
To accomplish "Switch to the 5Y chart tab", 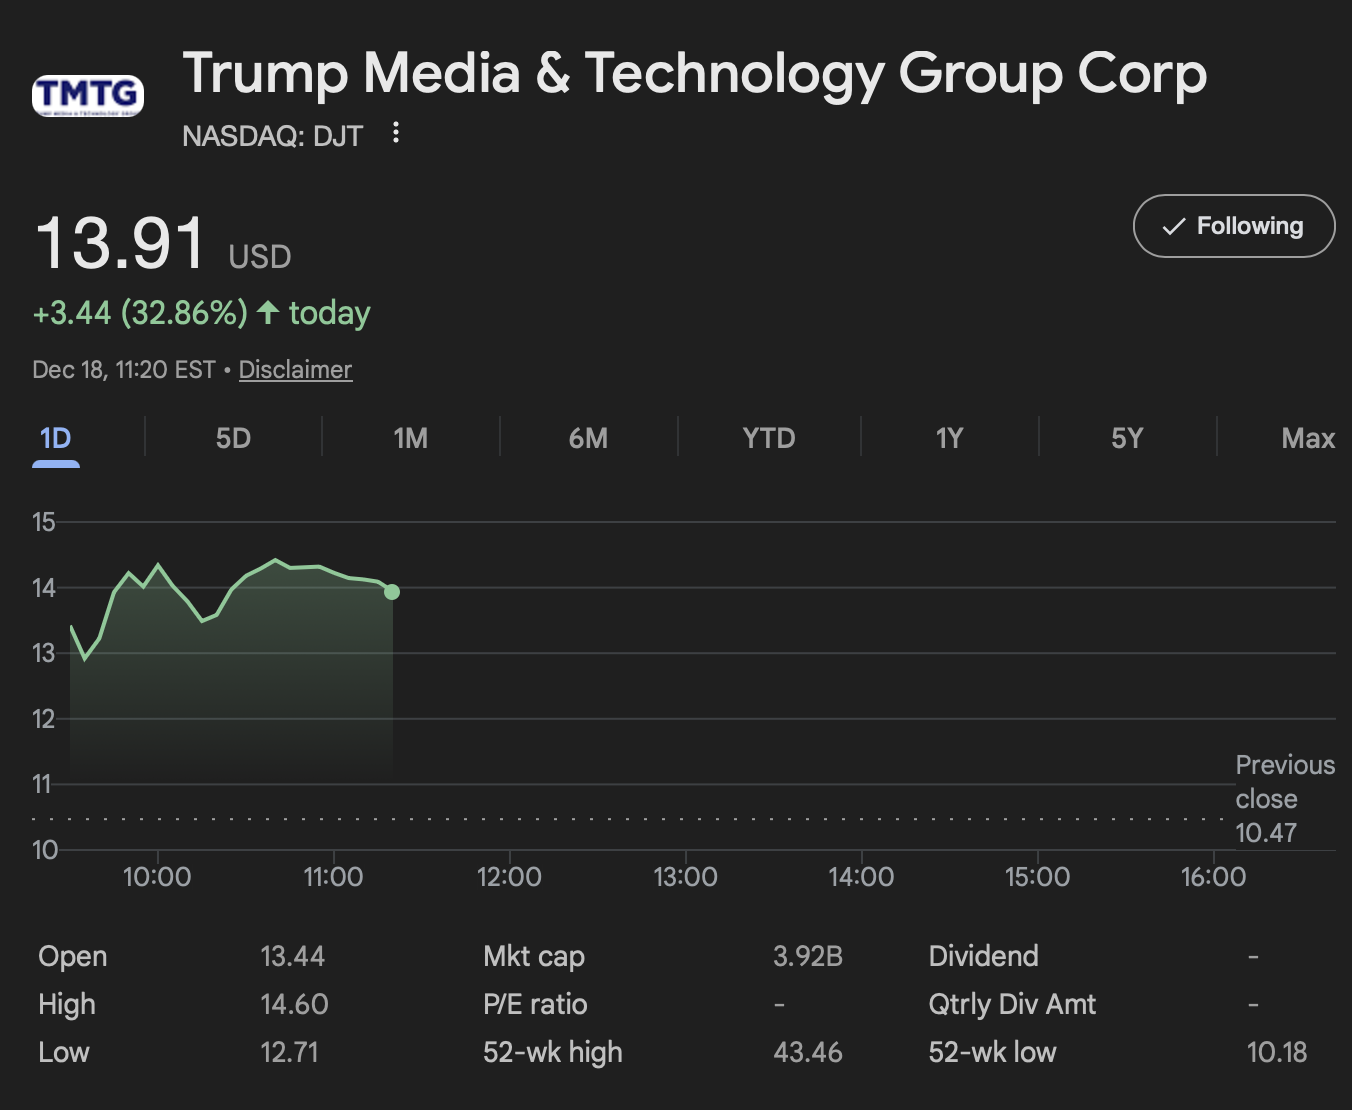I will (1127, 438).
